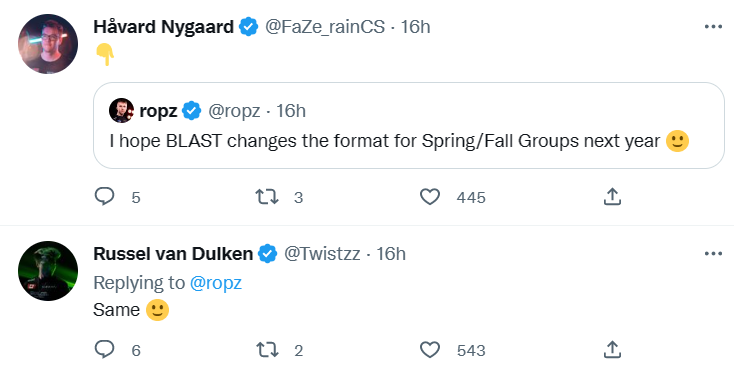Viewport: 734px width, 375px height.
Task: Share Håvard Nygaard's tweet
Action: [612, 197]
